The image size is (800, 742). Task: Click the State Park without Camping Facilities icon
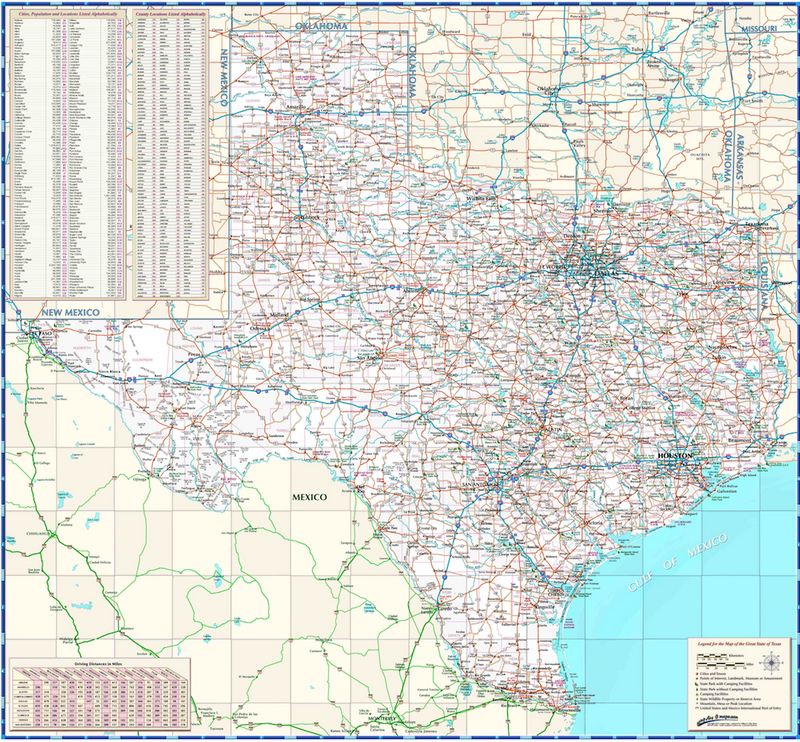(x=696, y=689)
